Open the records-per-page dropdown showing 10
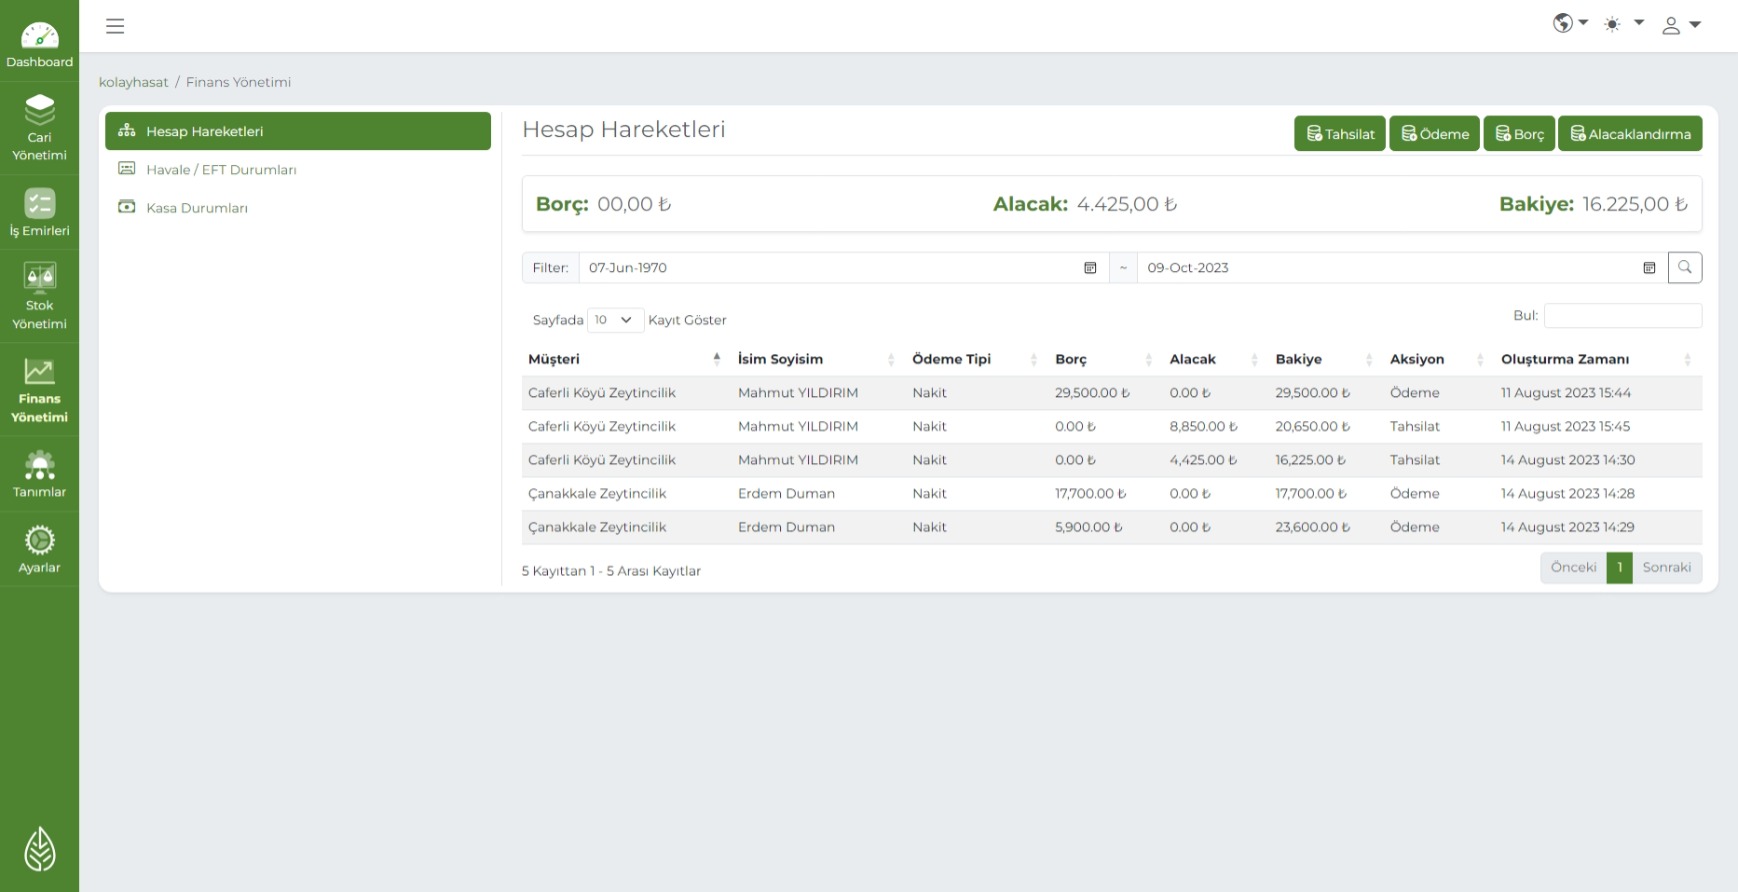1738x892 pixels. (x=614, y=320)
